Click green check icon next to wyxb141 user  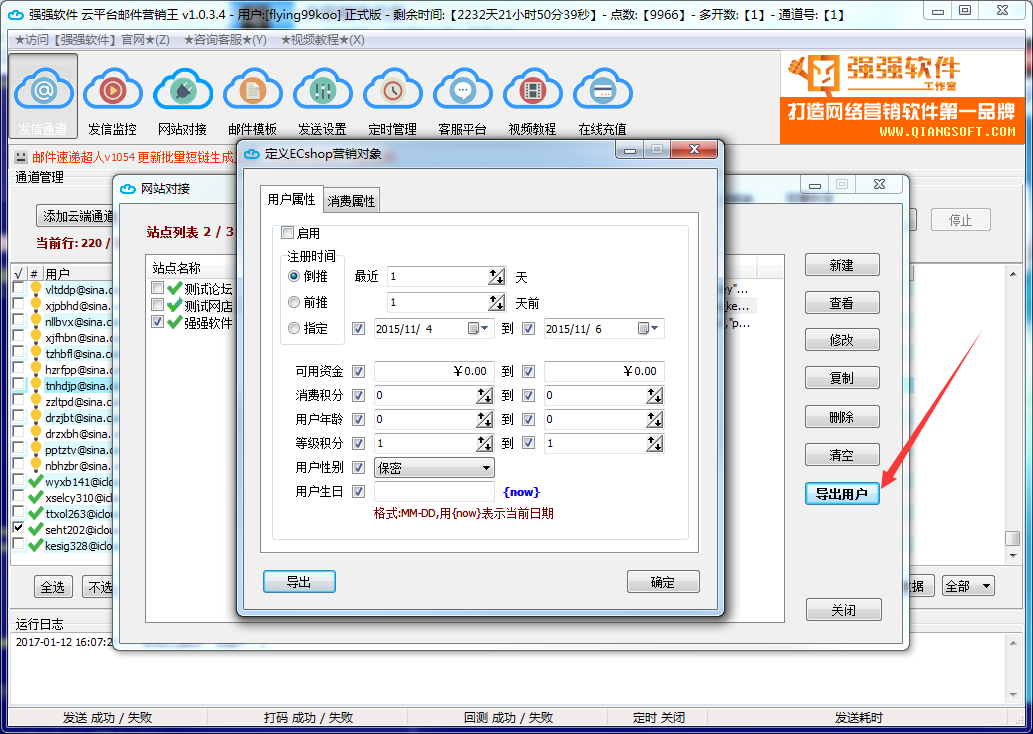pos(36,481)
